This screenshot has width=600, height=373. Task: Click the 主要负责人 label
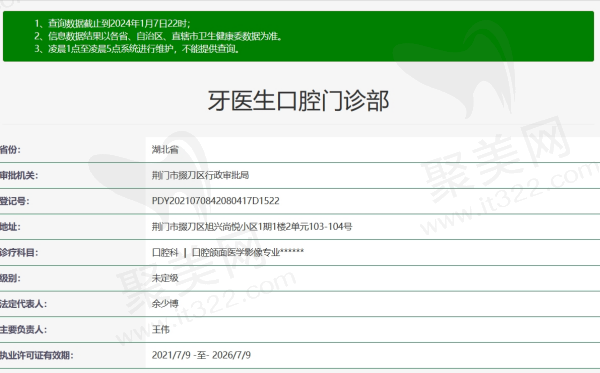click(x=24, y=329)
